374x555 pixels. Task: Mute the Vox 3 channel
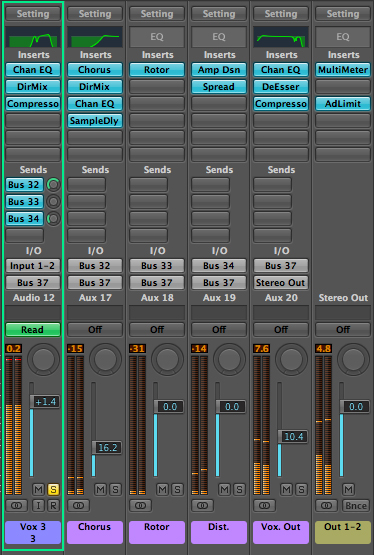[38, 490]
